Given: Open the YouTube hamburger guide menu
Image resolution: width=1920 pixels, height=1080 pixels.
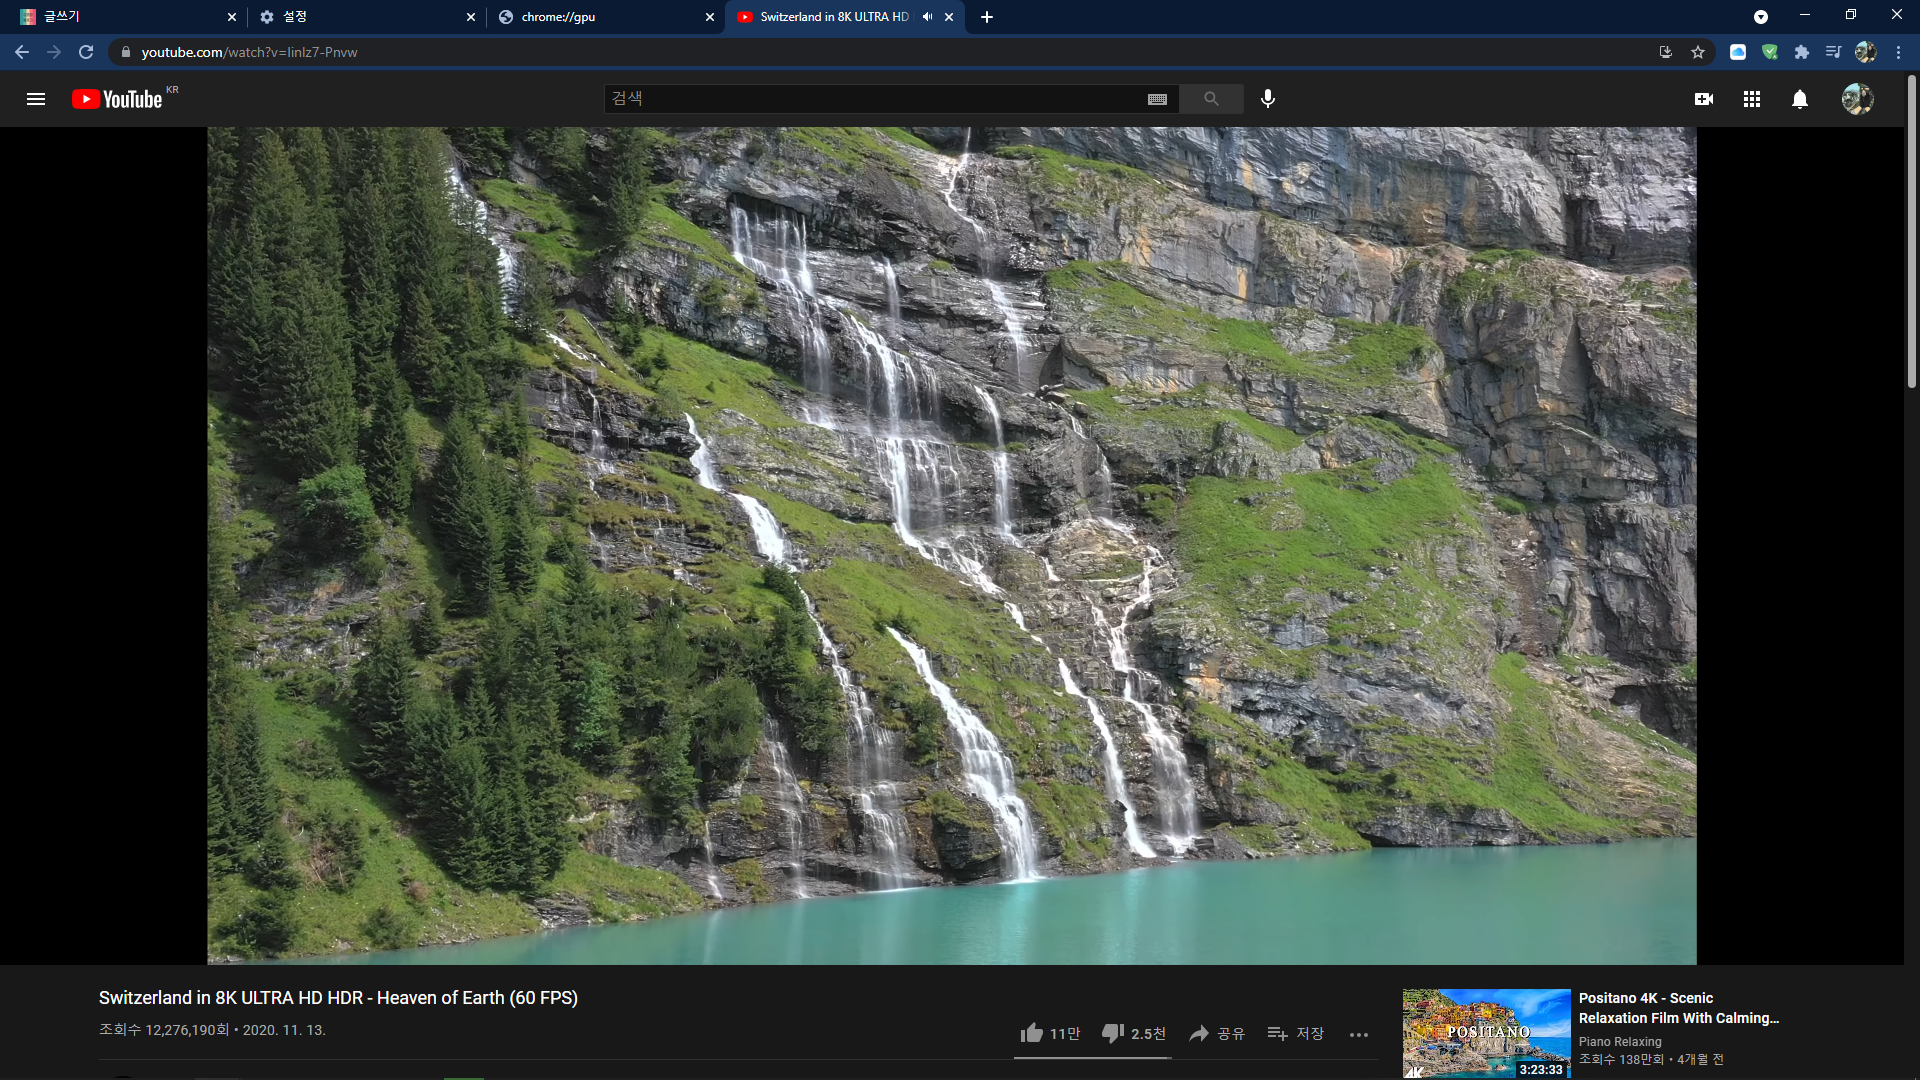Looking at the screenshot, I should (x=36, y=99).
